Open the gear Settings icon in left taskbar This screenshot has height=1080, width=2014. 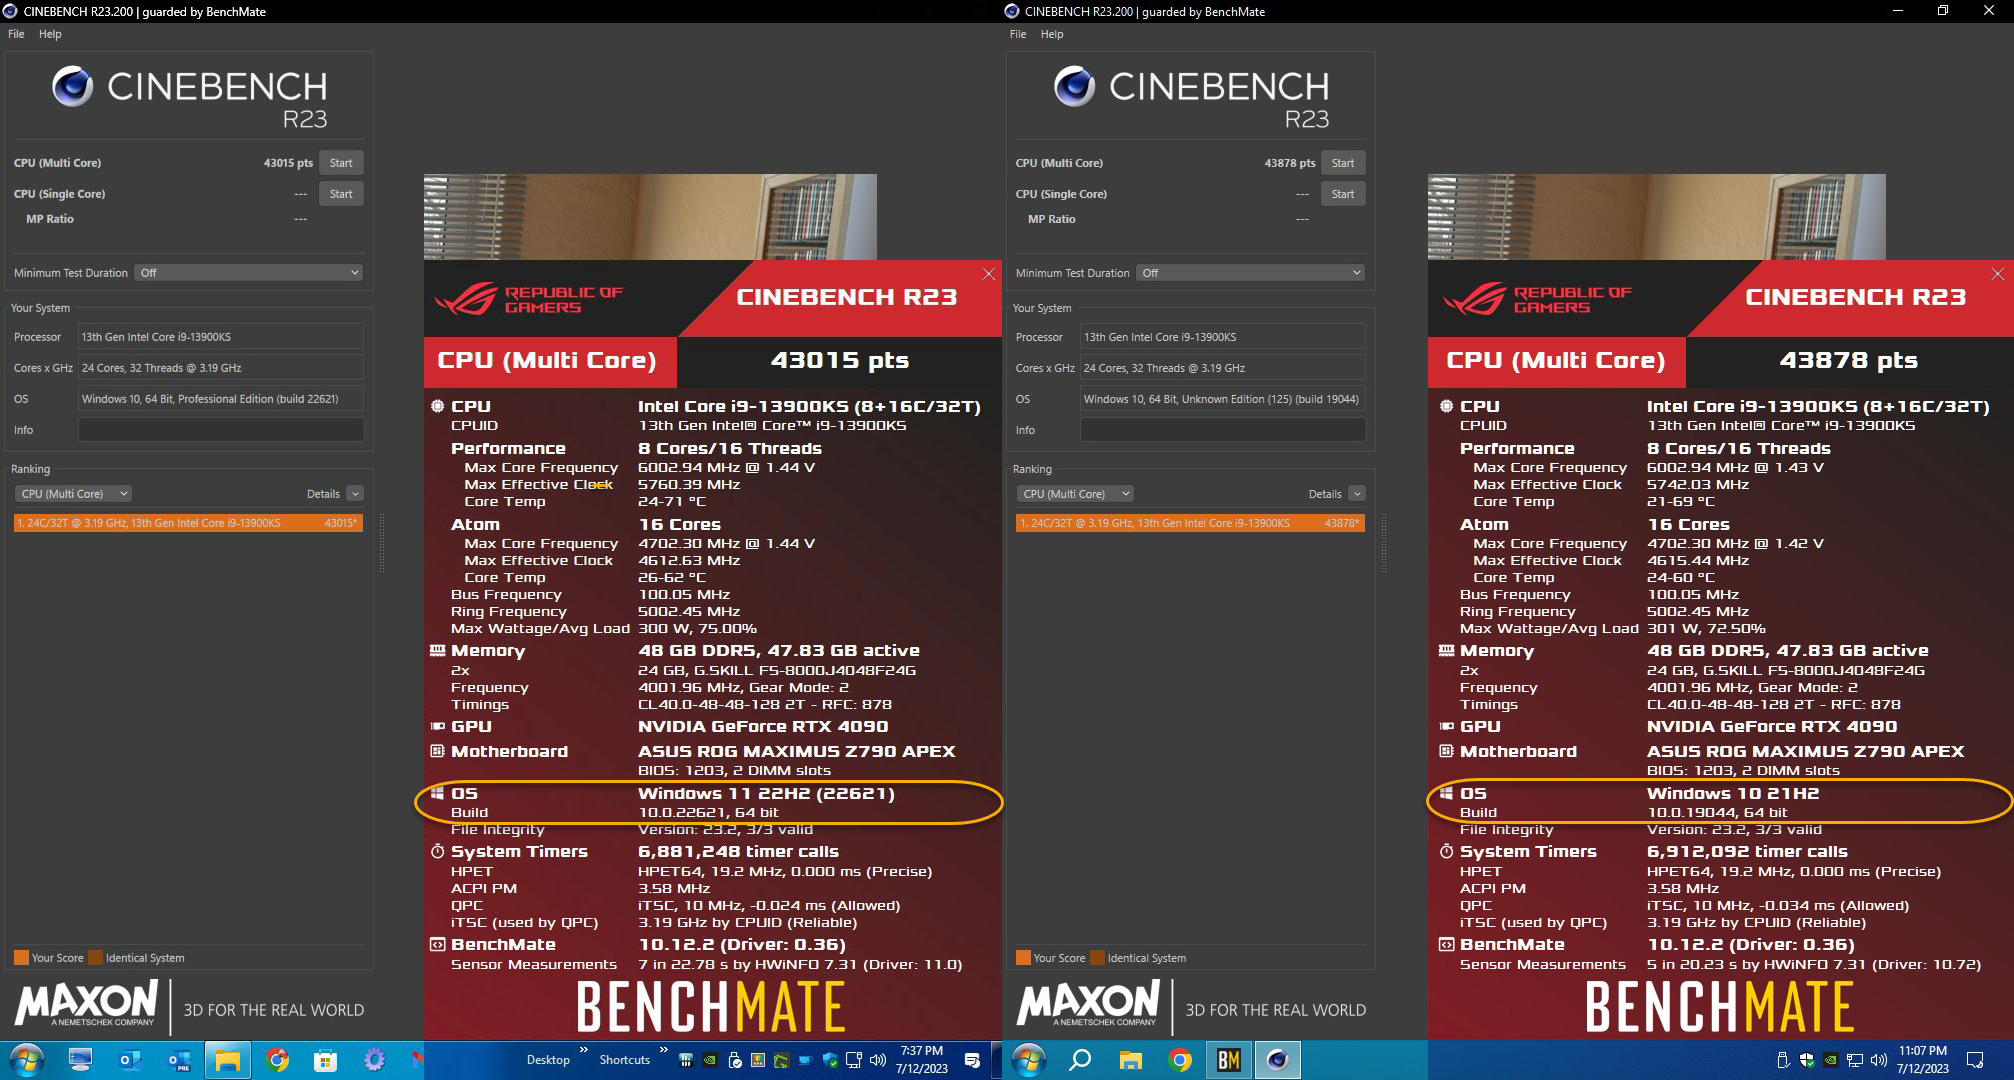coord(374,1060)
